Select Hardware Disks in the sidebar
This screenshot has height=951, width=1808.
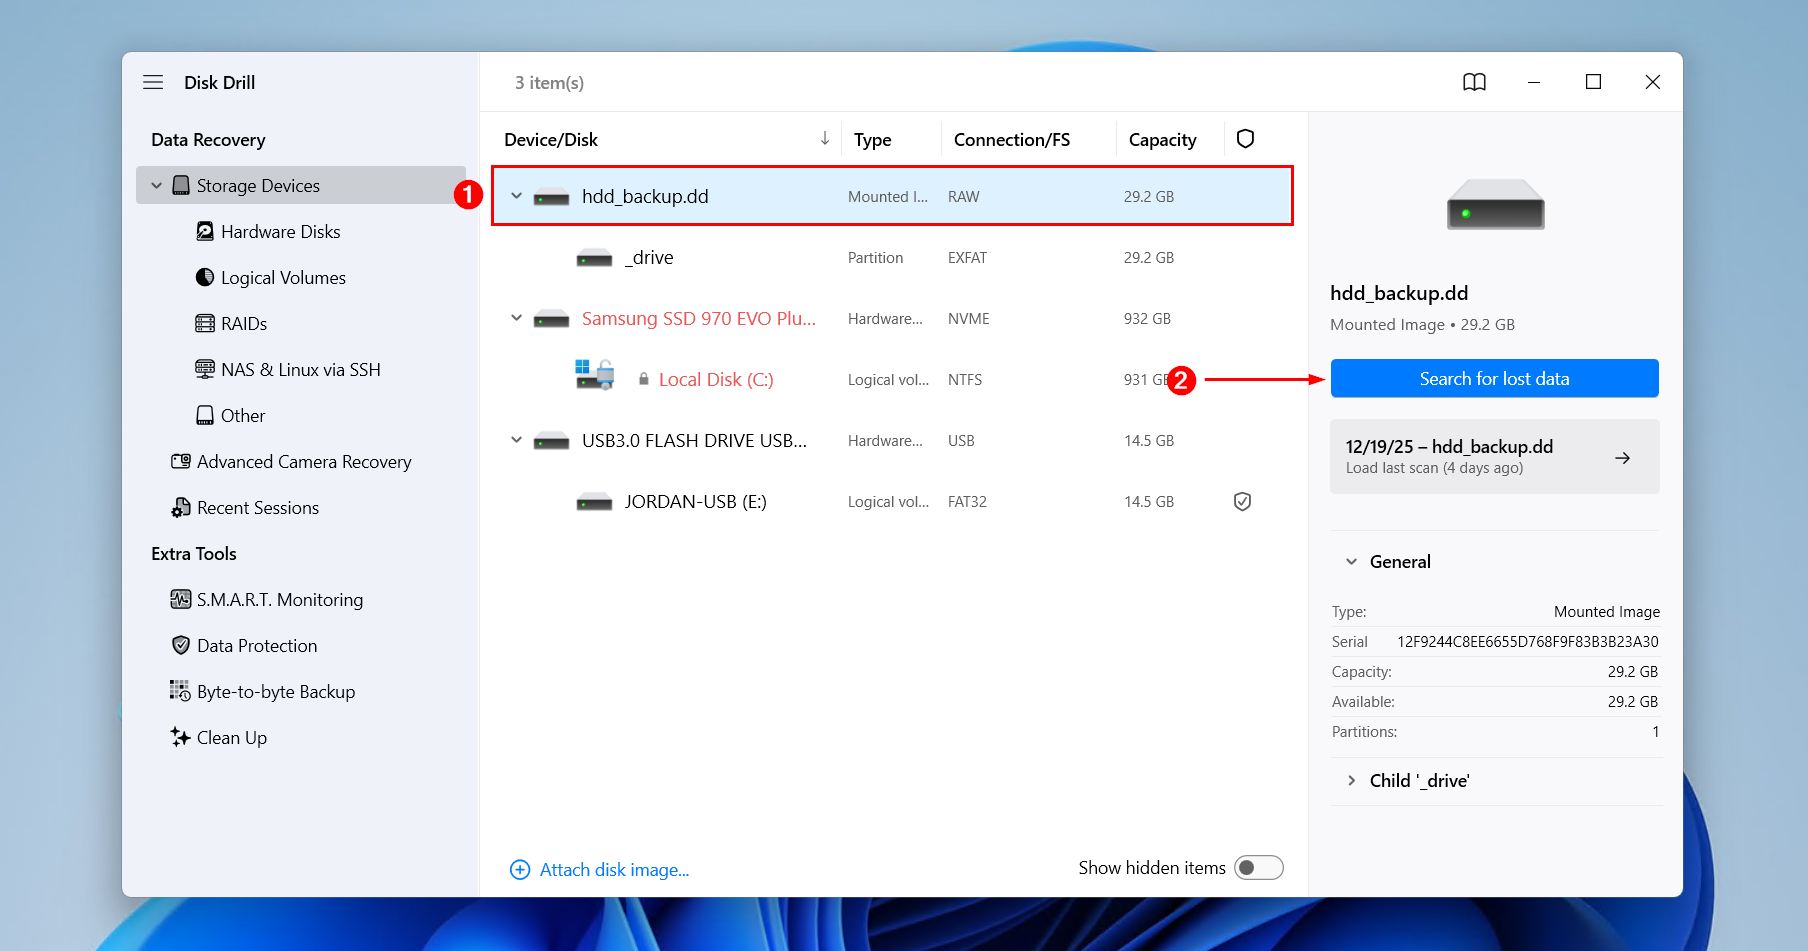[x=280, y=232]
